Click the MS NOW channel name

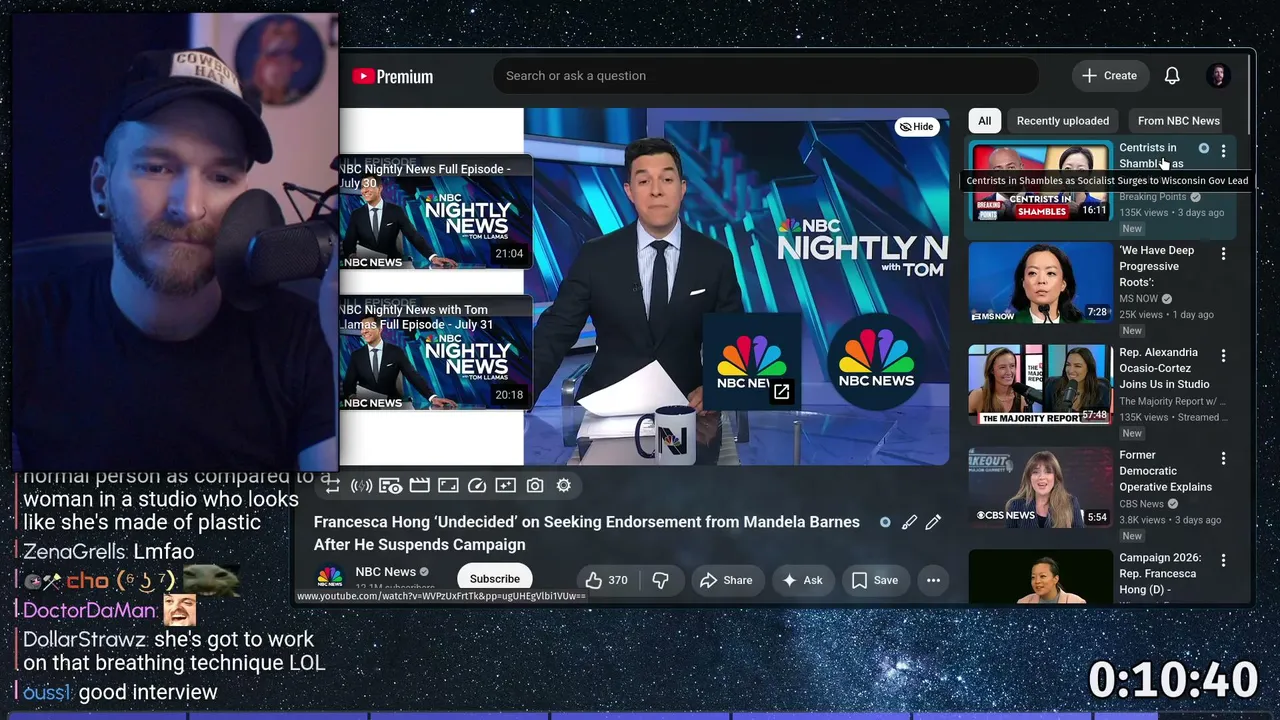click(1138, 299)
